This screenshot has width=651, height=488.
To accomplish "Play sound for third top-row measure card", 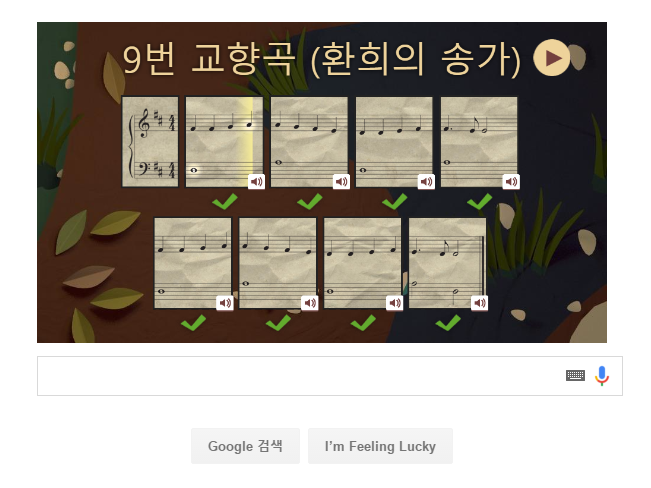I will point(426,181).
